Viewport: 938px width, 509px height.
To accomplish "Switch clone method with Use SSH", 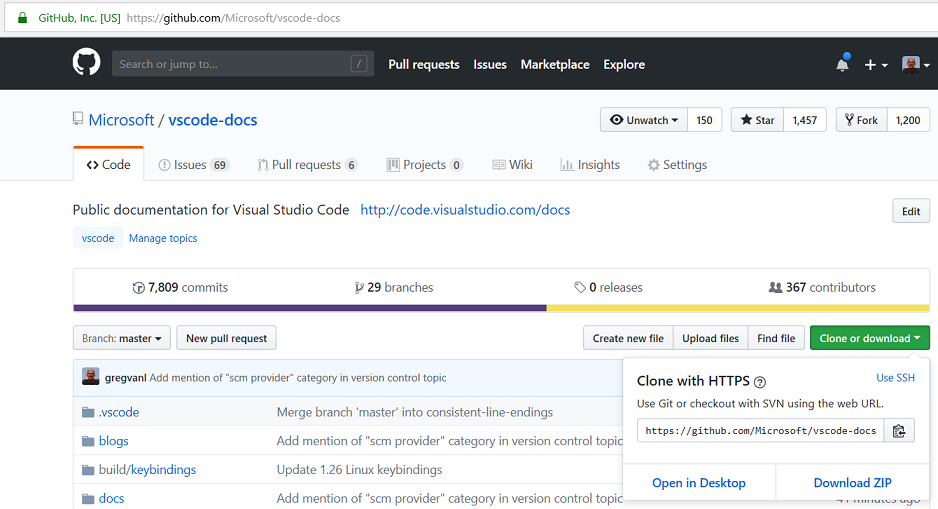I will [x=896, y=377].
